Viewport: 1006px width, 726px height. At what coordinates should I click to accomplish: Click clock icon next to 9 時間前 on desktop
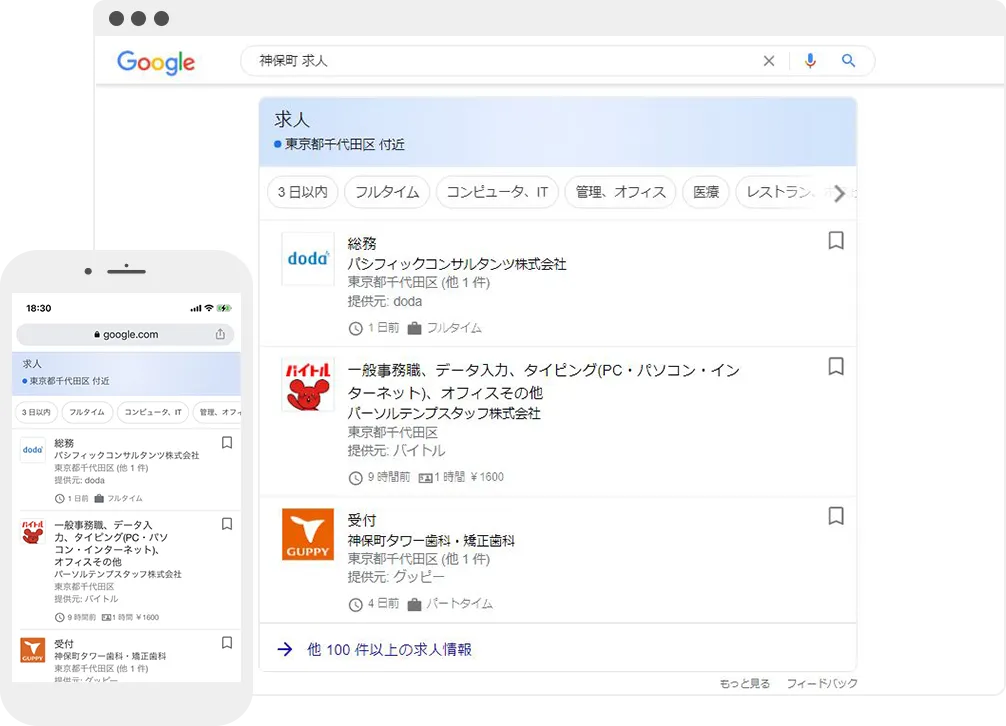[x=355, y=478]
